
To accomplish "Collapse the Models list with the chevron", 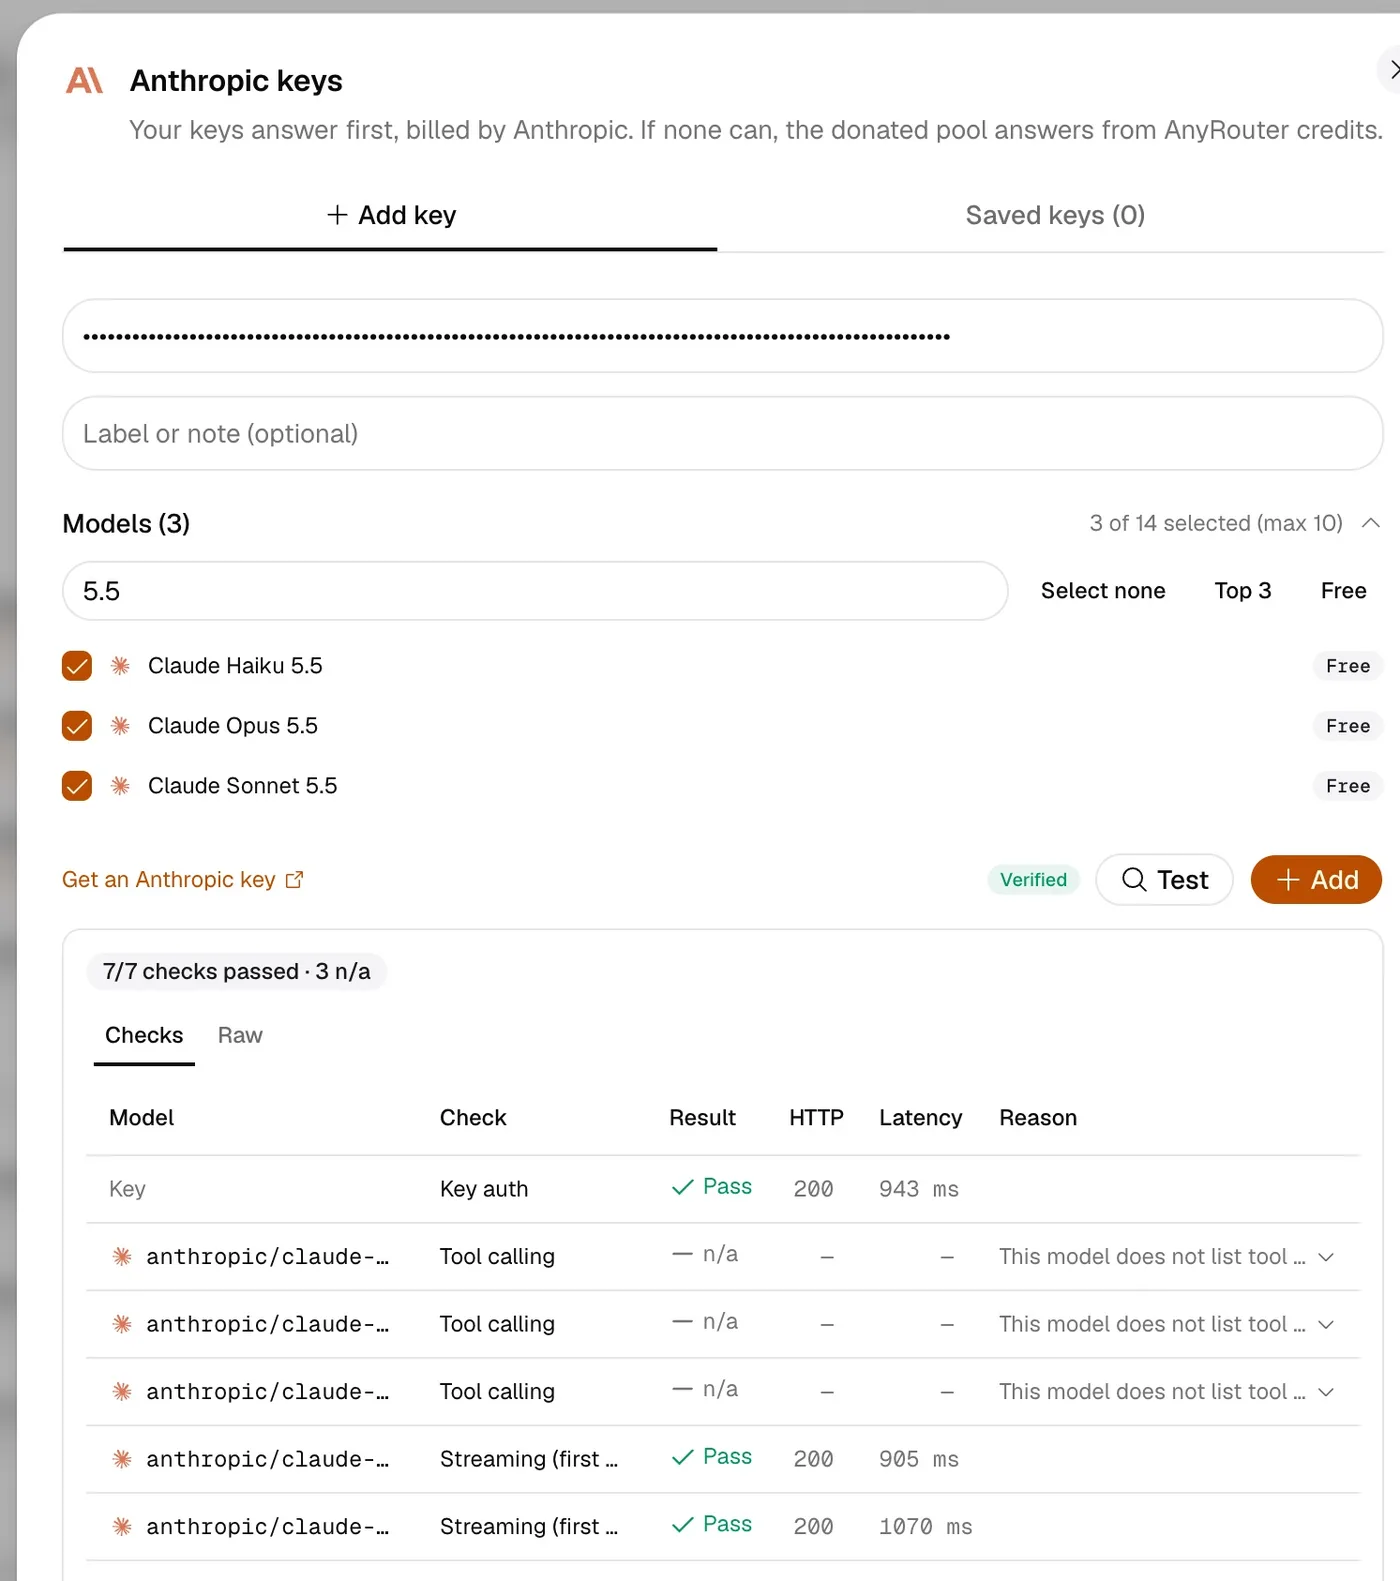I will (1371, 523).
